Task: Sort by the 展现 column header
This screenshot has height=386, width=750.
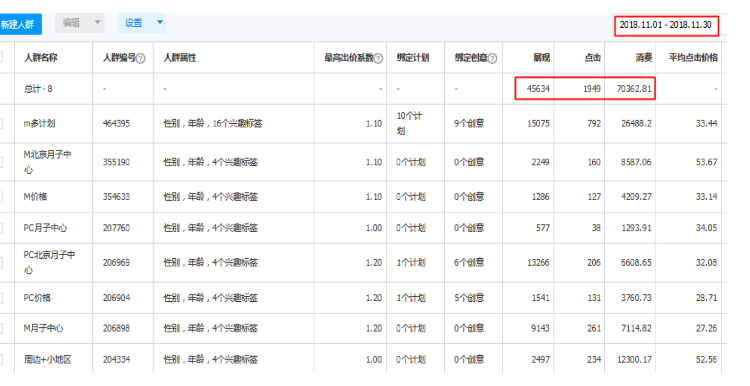Action: (x=541, y=58)
